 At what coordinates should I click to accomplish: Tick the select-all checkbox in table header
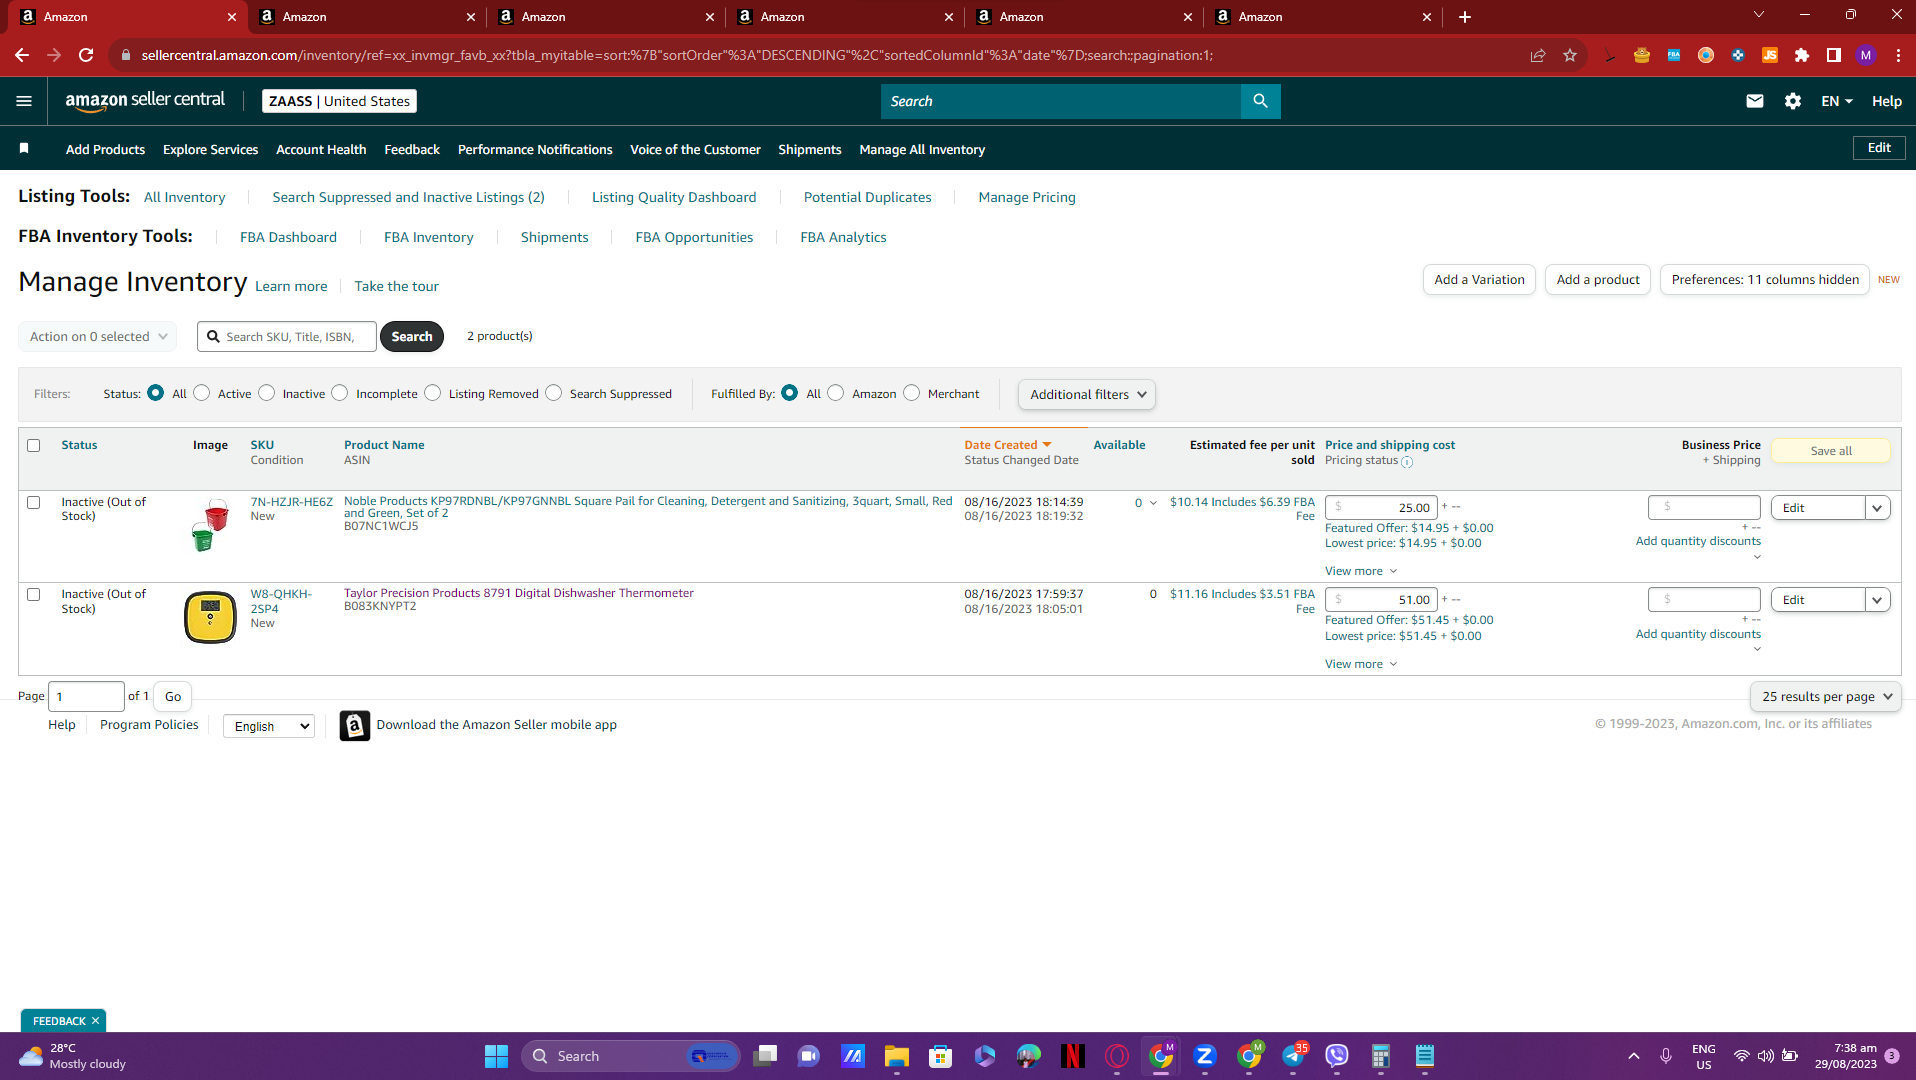34,446
